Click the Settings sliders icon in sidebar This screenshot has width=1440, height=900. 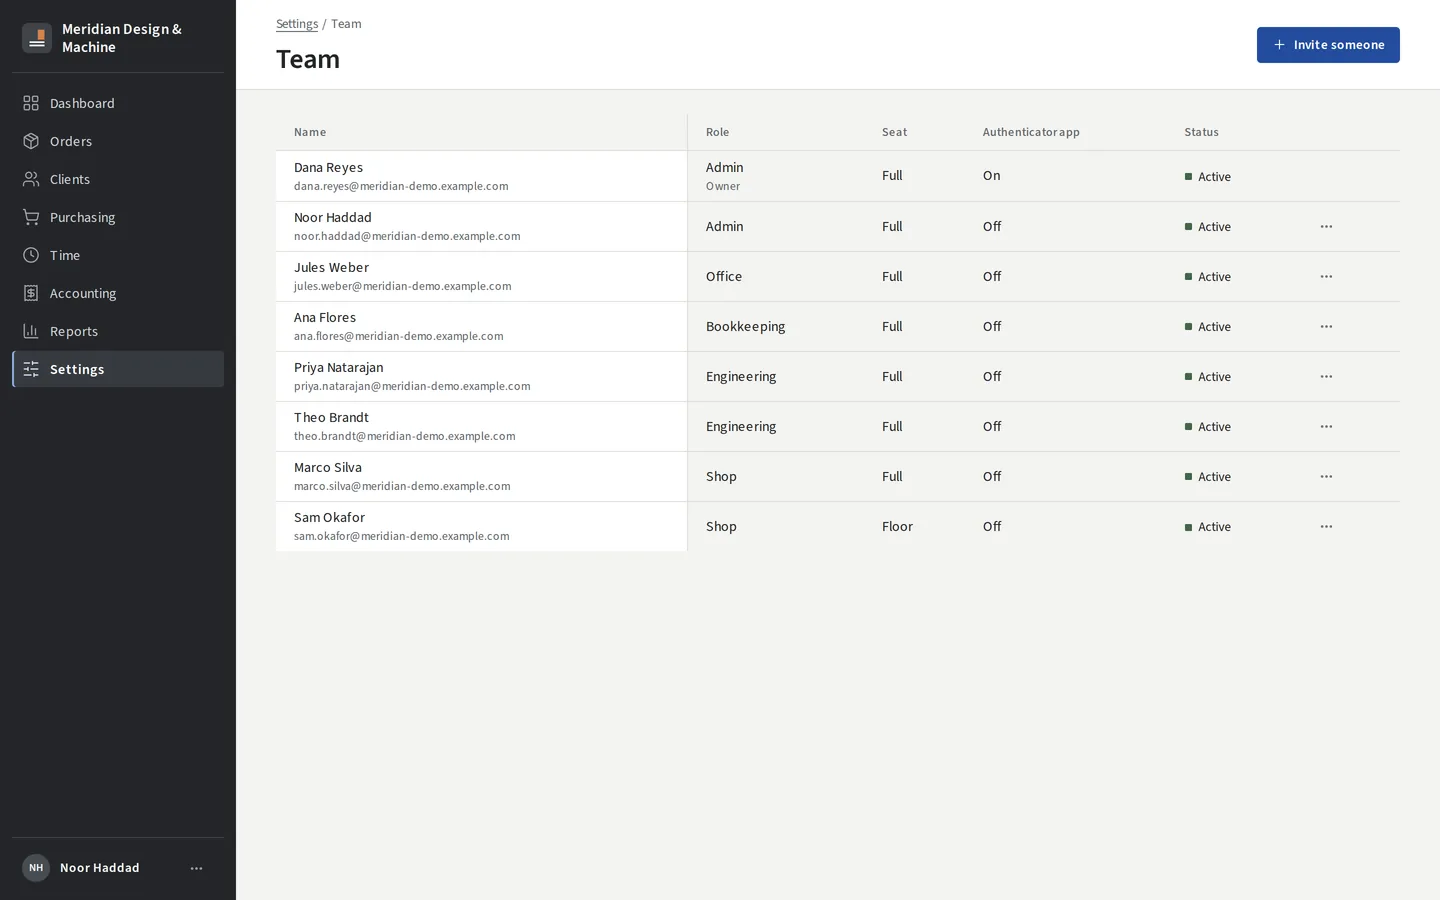pyautogui.click(x=31, y=369)
